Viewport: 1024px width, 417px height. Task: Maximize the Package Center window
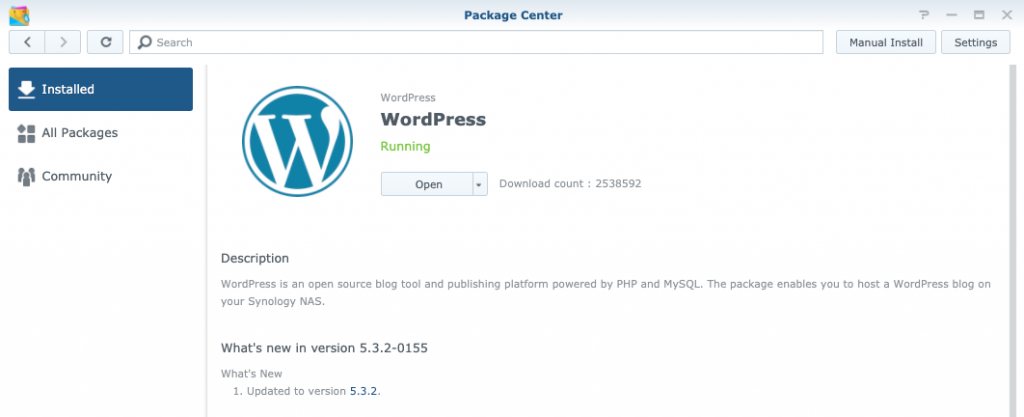979,15
